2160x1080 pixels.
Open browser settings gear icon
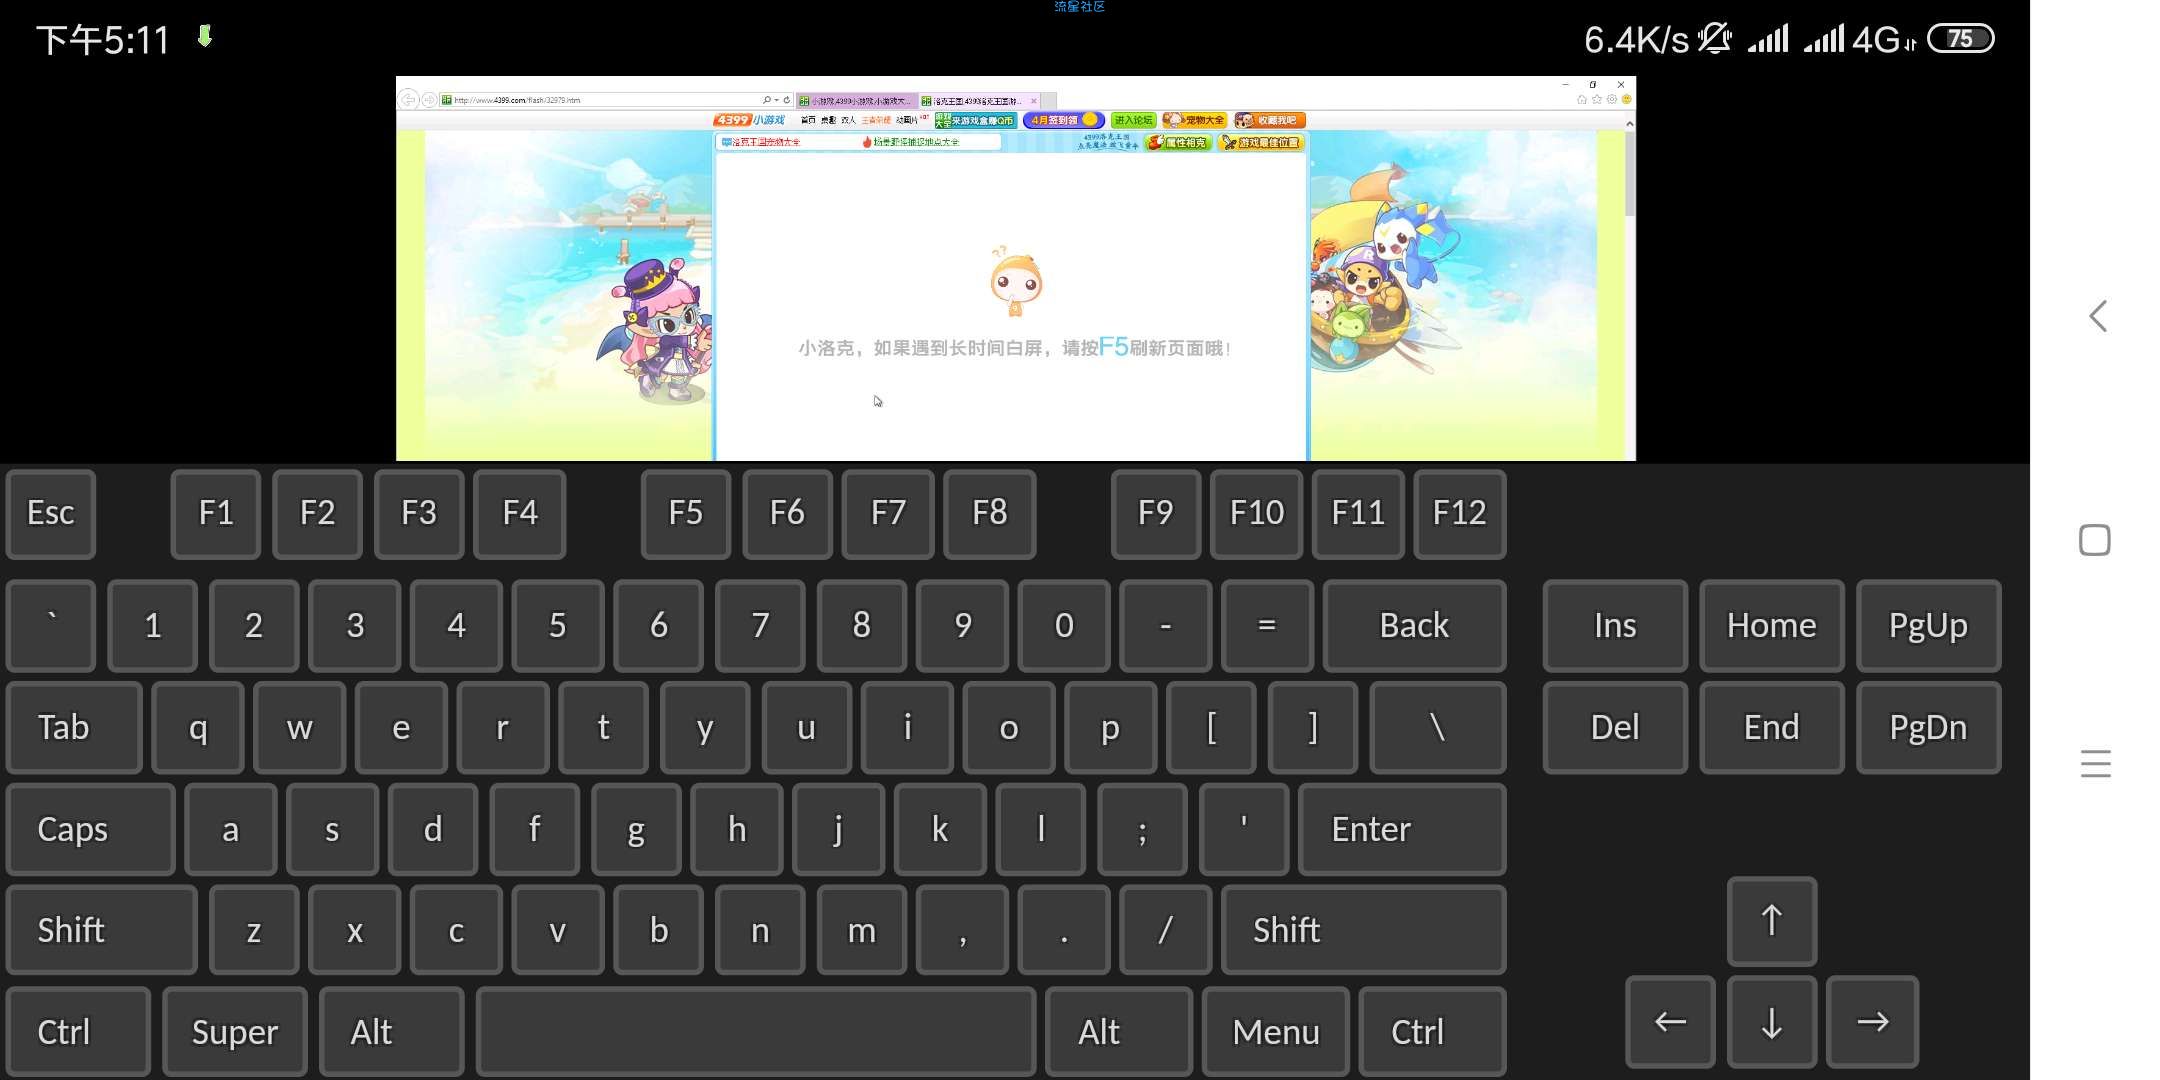1612,99
